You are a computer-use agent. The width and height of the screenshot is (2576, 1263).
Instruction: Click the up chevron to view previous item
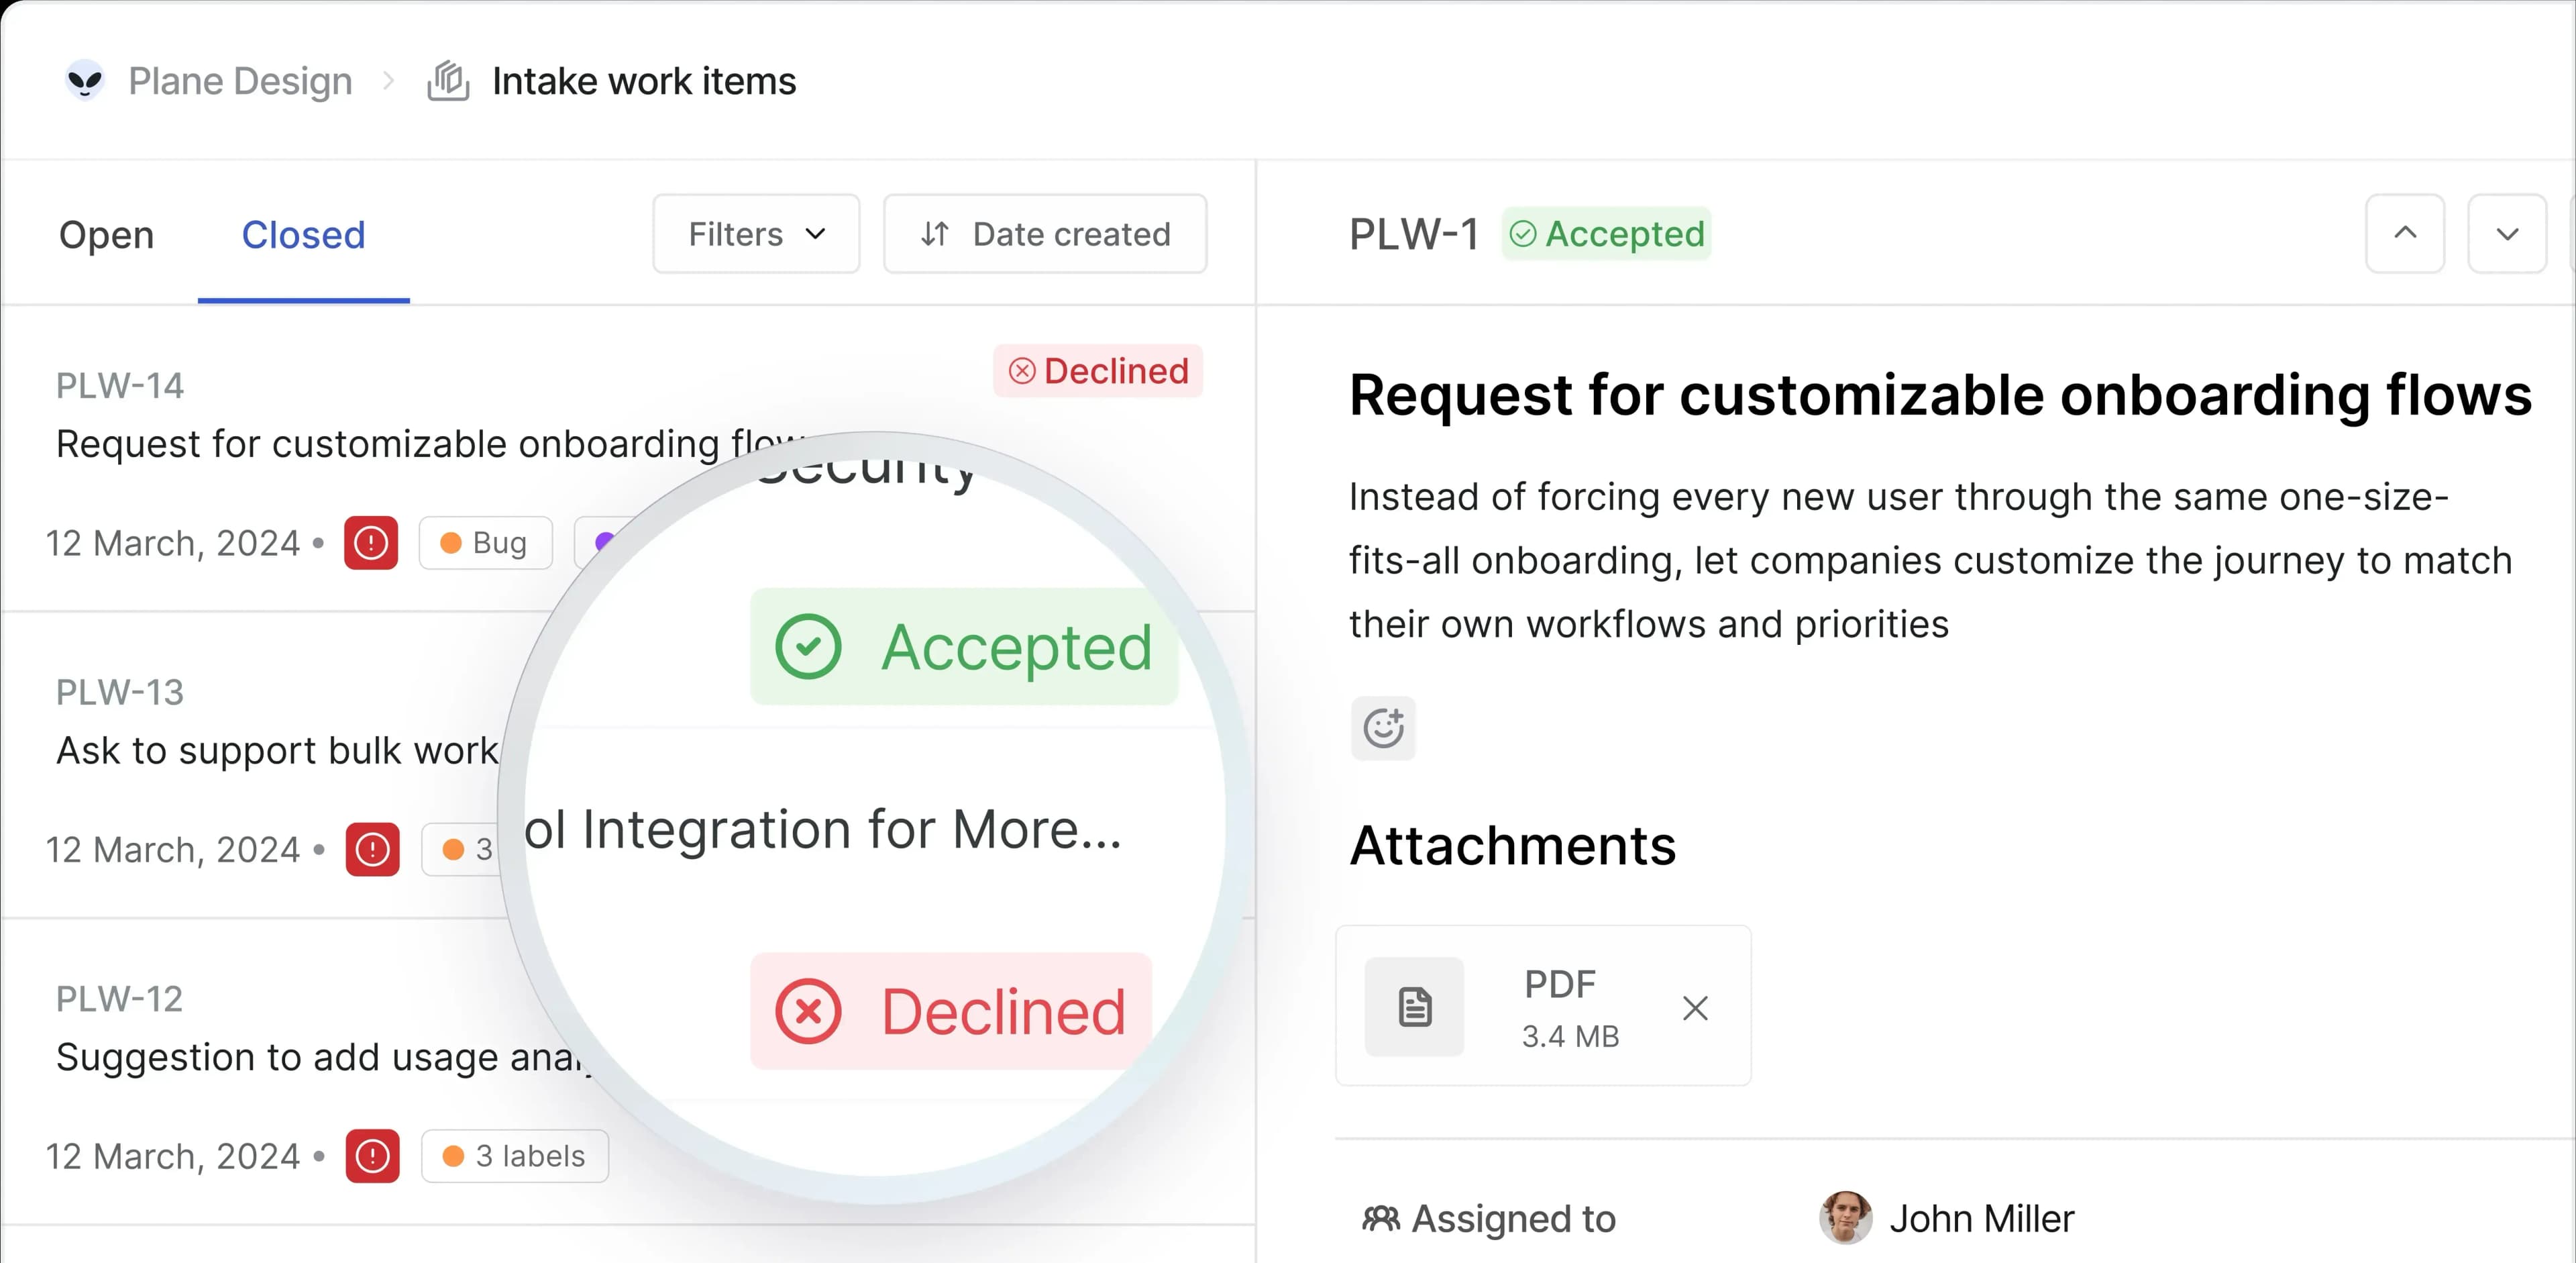[x=2405, y=234]
